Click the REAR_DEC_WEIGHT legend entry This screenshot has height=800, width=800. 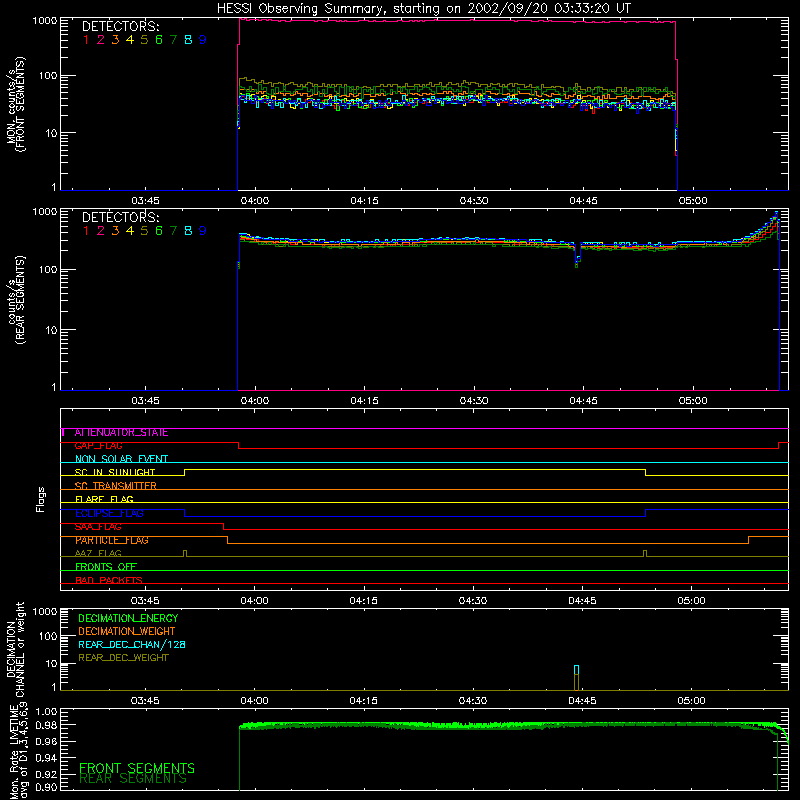[x=123, y=658]
